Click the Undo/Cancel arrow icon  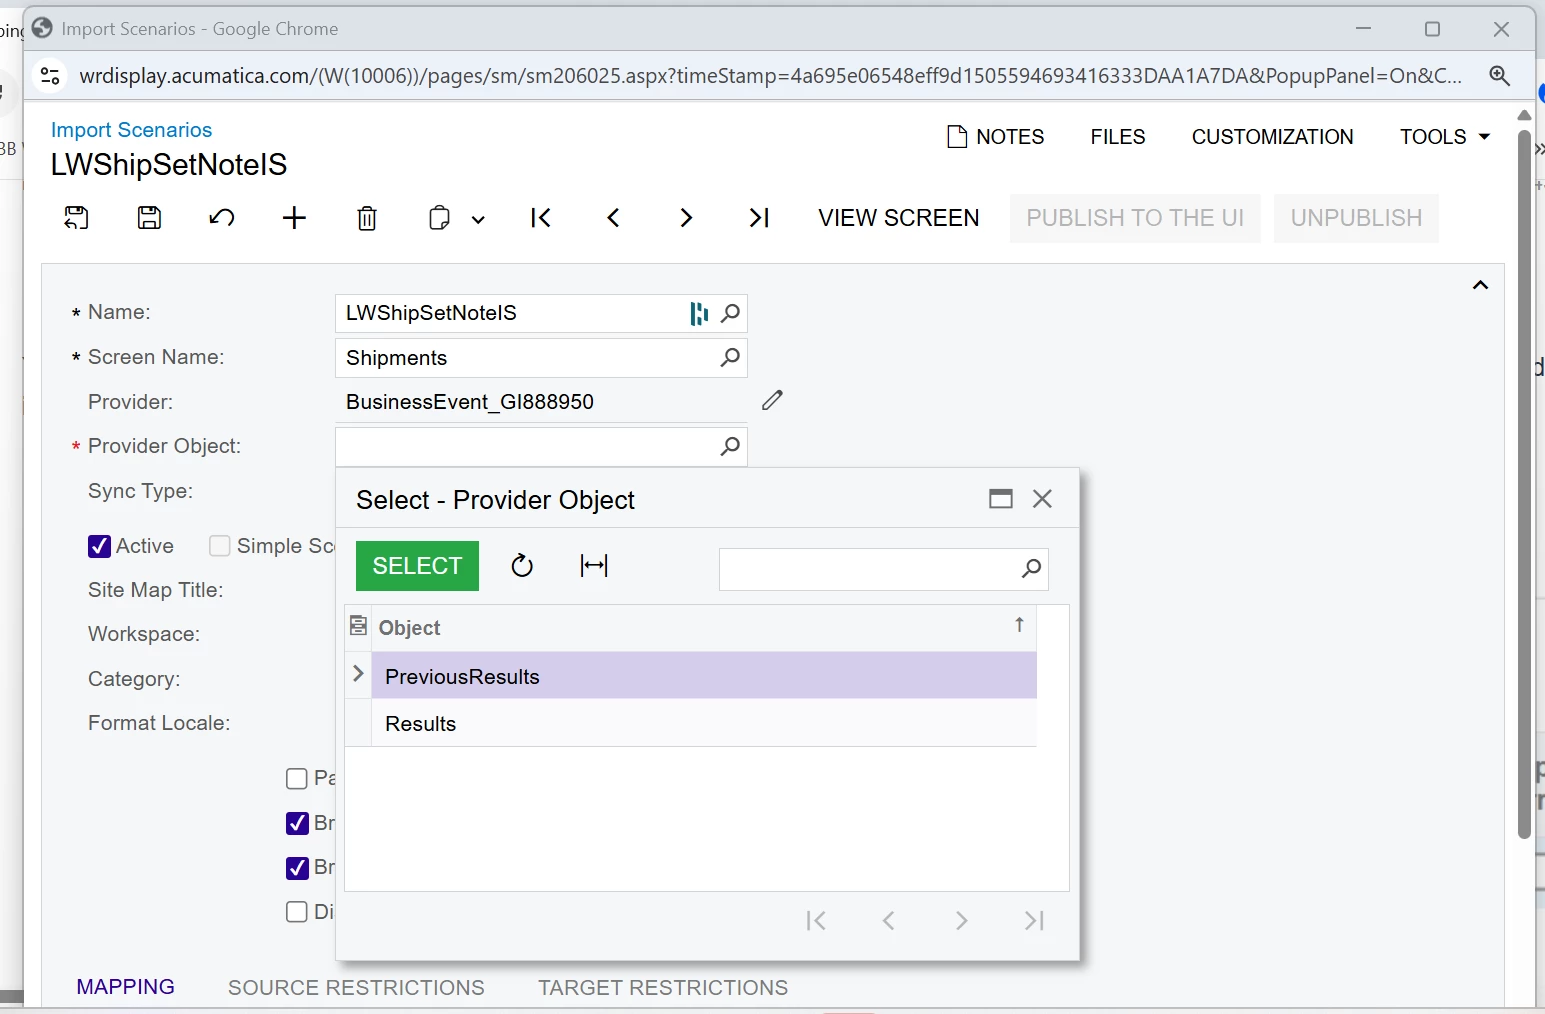[222, 218]
